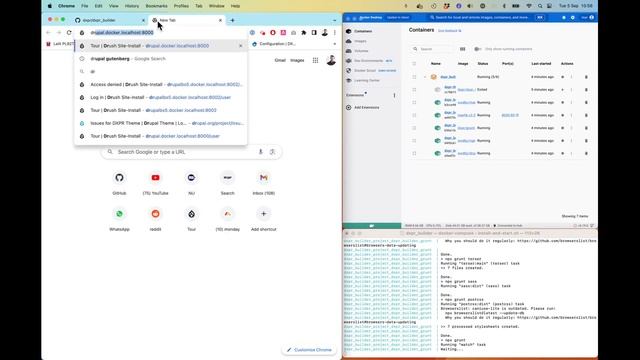Viewport: 640px width, 360px height.
Task: Open Chrome profile avatar in toolbar
Action: coord(324,33)
